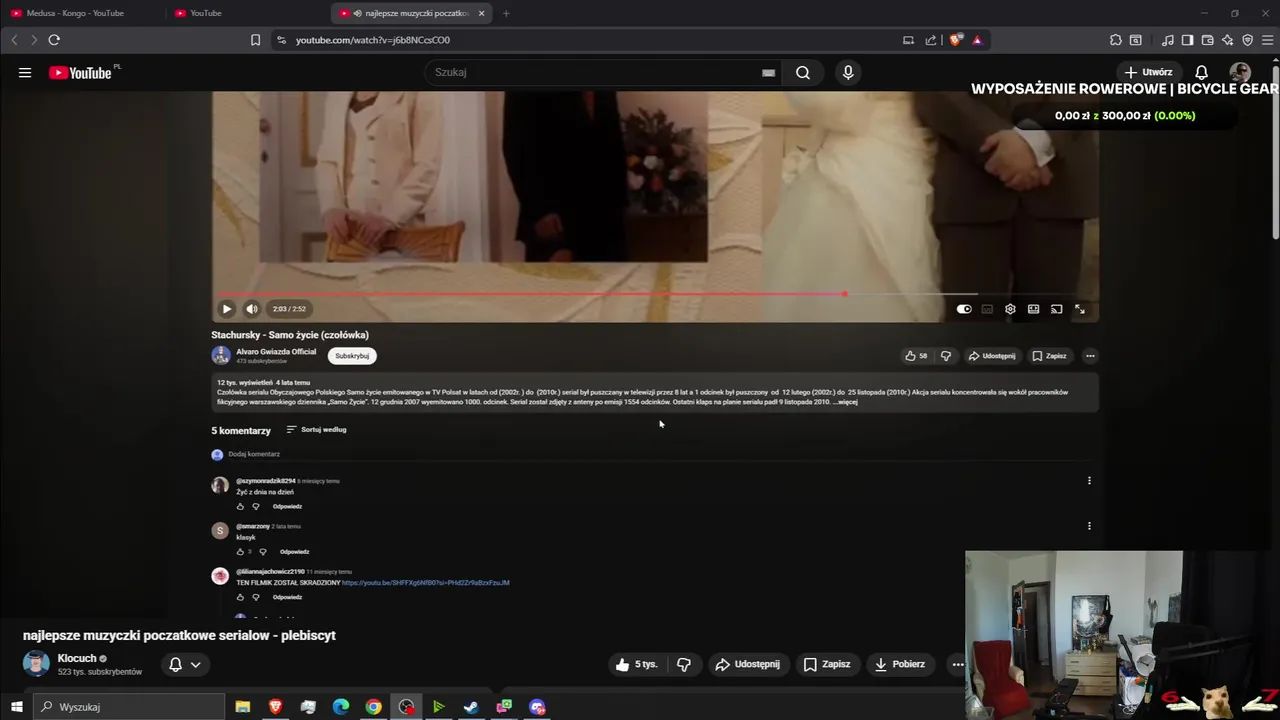Open the Brave Wallet icon
1280x720 pixels.
click(x=1207, y=40)
